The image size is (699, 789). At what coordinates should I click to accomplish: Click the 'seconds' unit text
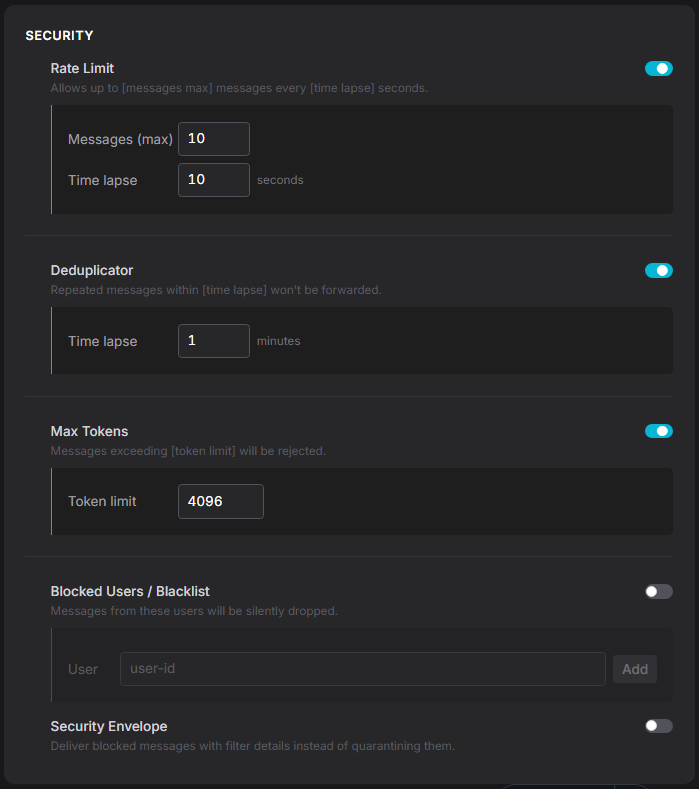click(280, 180)
